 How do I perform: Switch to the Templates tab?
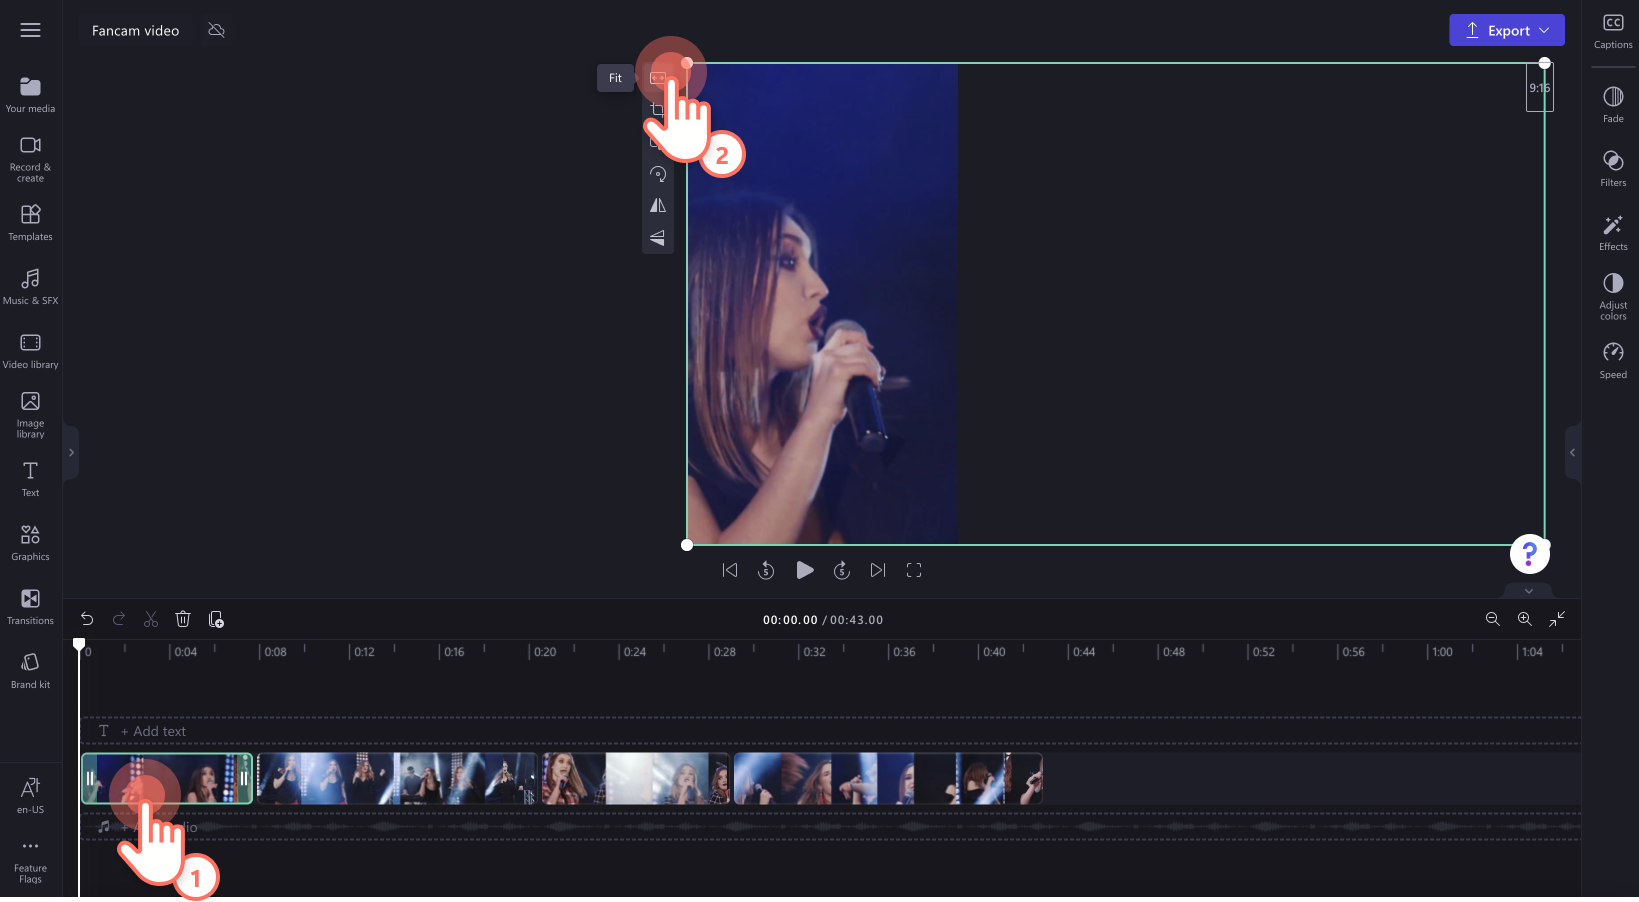[x=30, y=222]
